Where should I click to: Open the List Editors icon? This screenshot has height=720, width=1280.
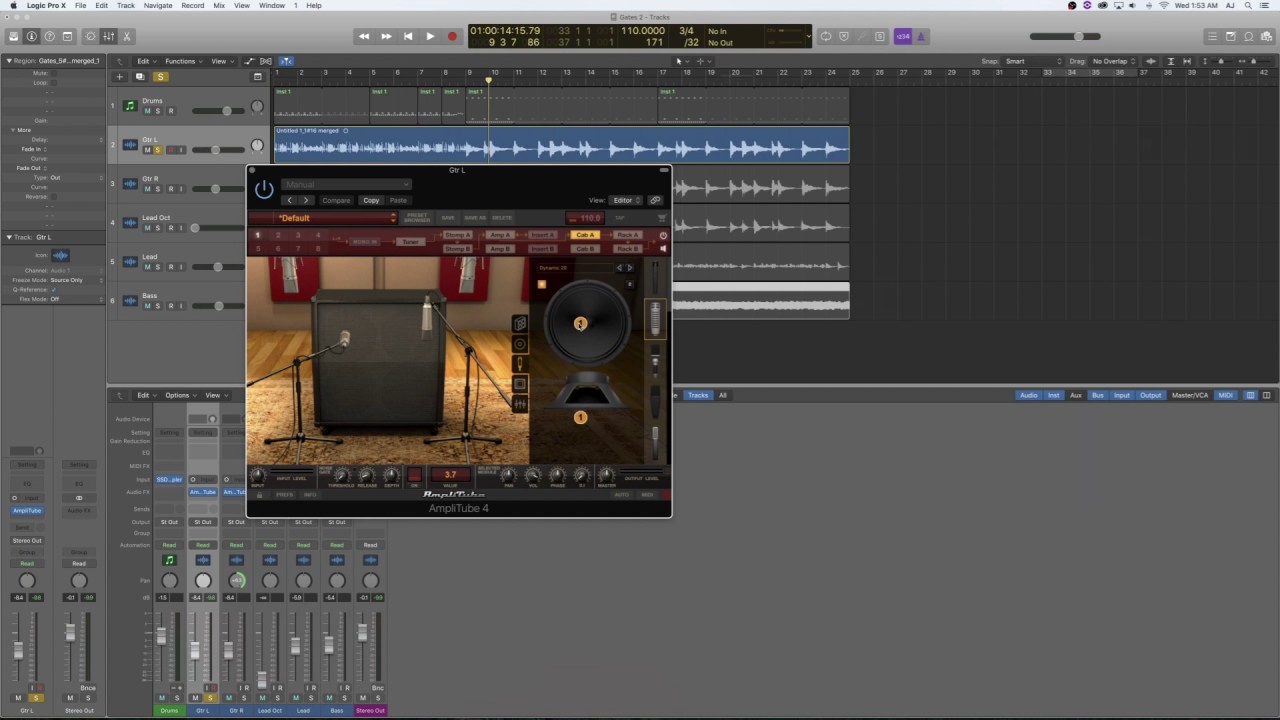(1213, 37)
